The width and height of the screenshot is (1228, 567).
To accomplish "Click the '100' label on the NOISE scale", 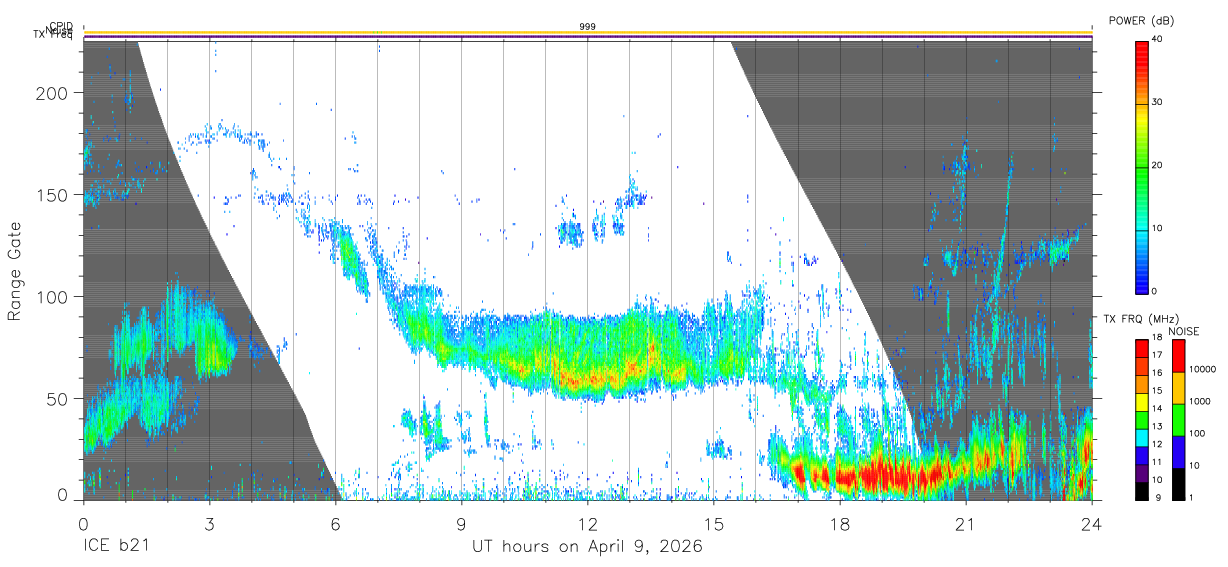I will [1199, 433].
